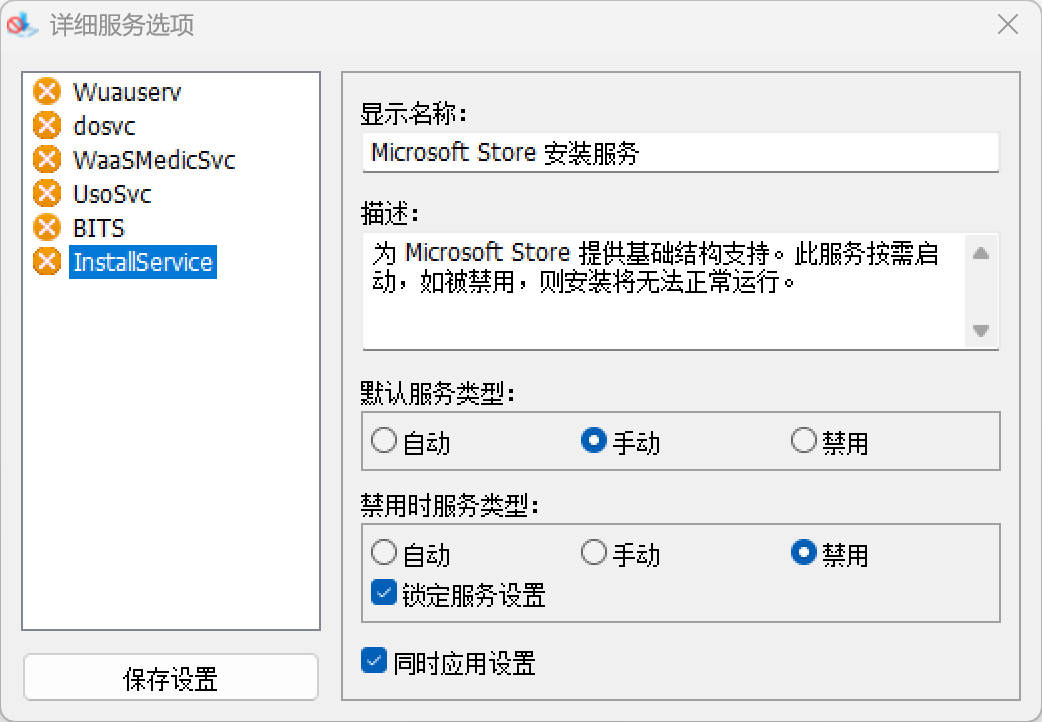Screen dimensions: 1042x722
Task: Click the orange X icon beside InstallService
Action: (47, 262)
